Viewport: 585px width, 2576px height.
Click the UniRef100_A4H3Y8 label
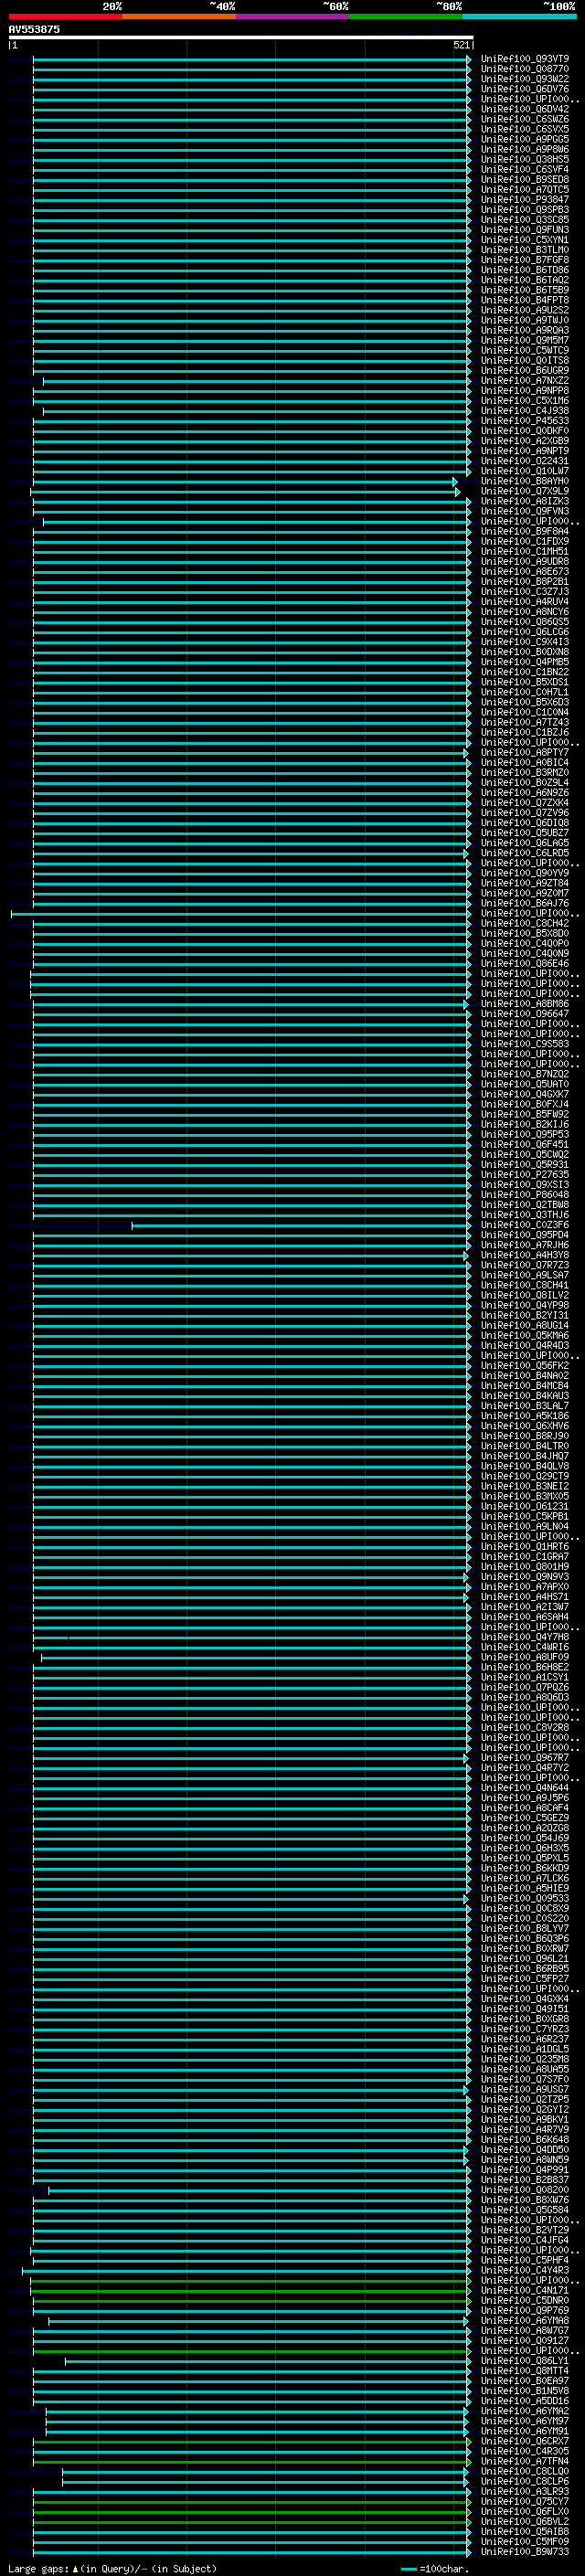pos(525,1255)
